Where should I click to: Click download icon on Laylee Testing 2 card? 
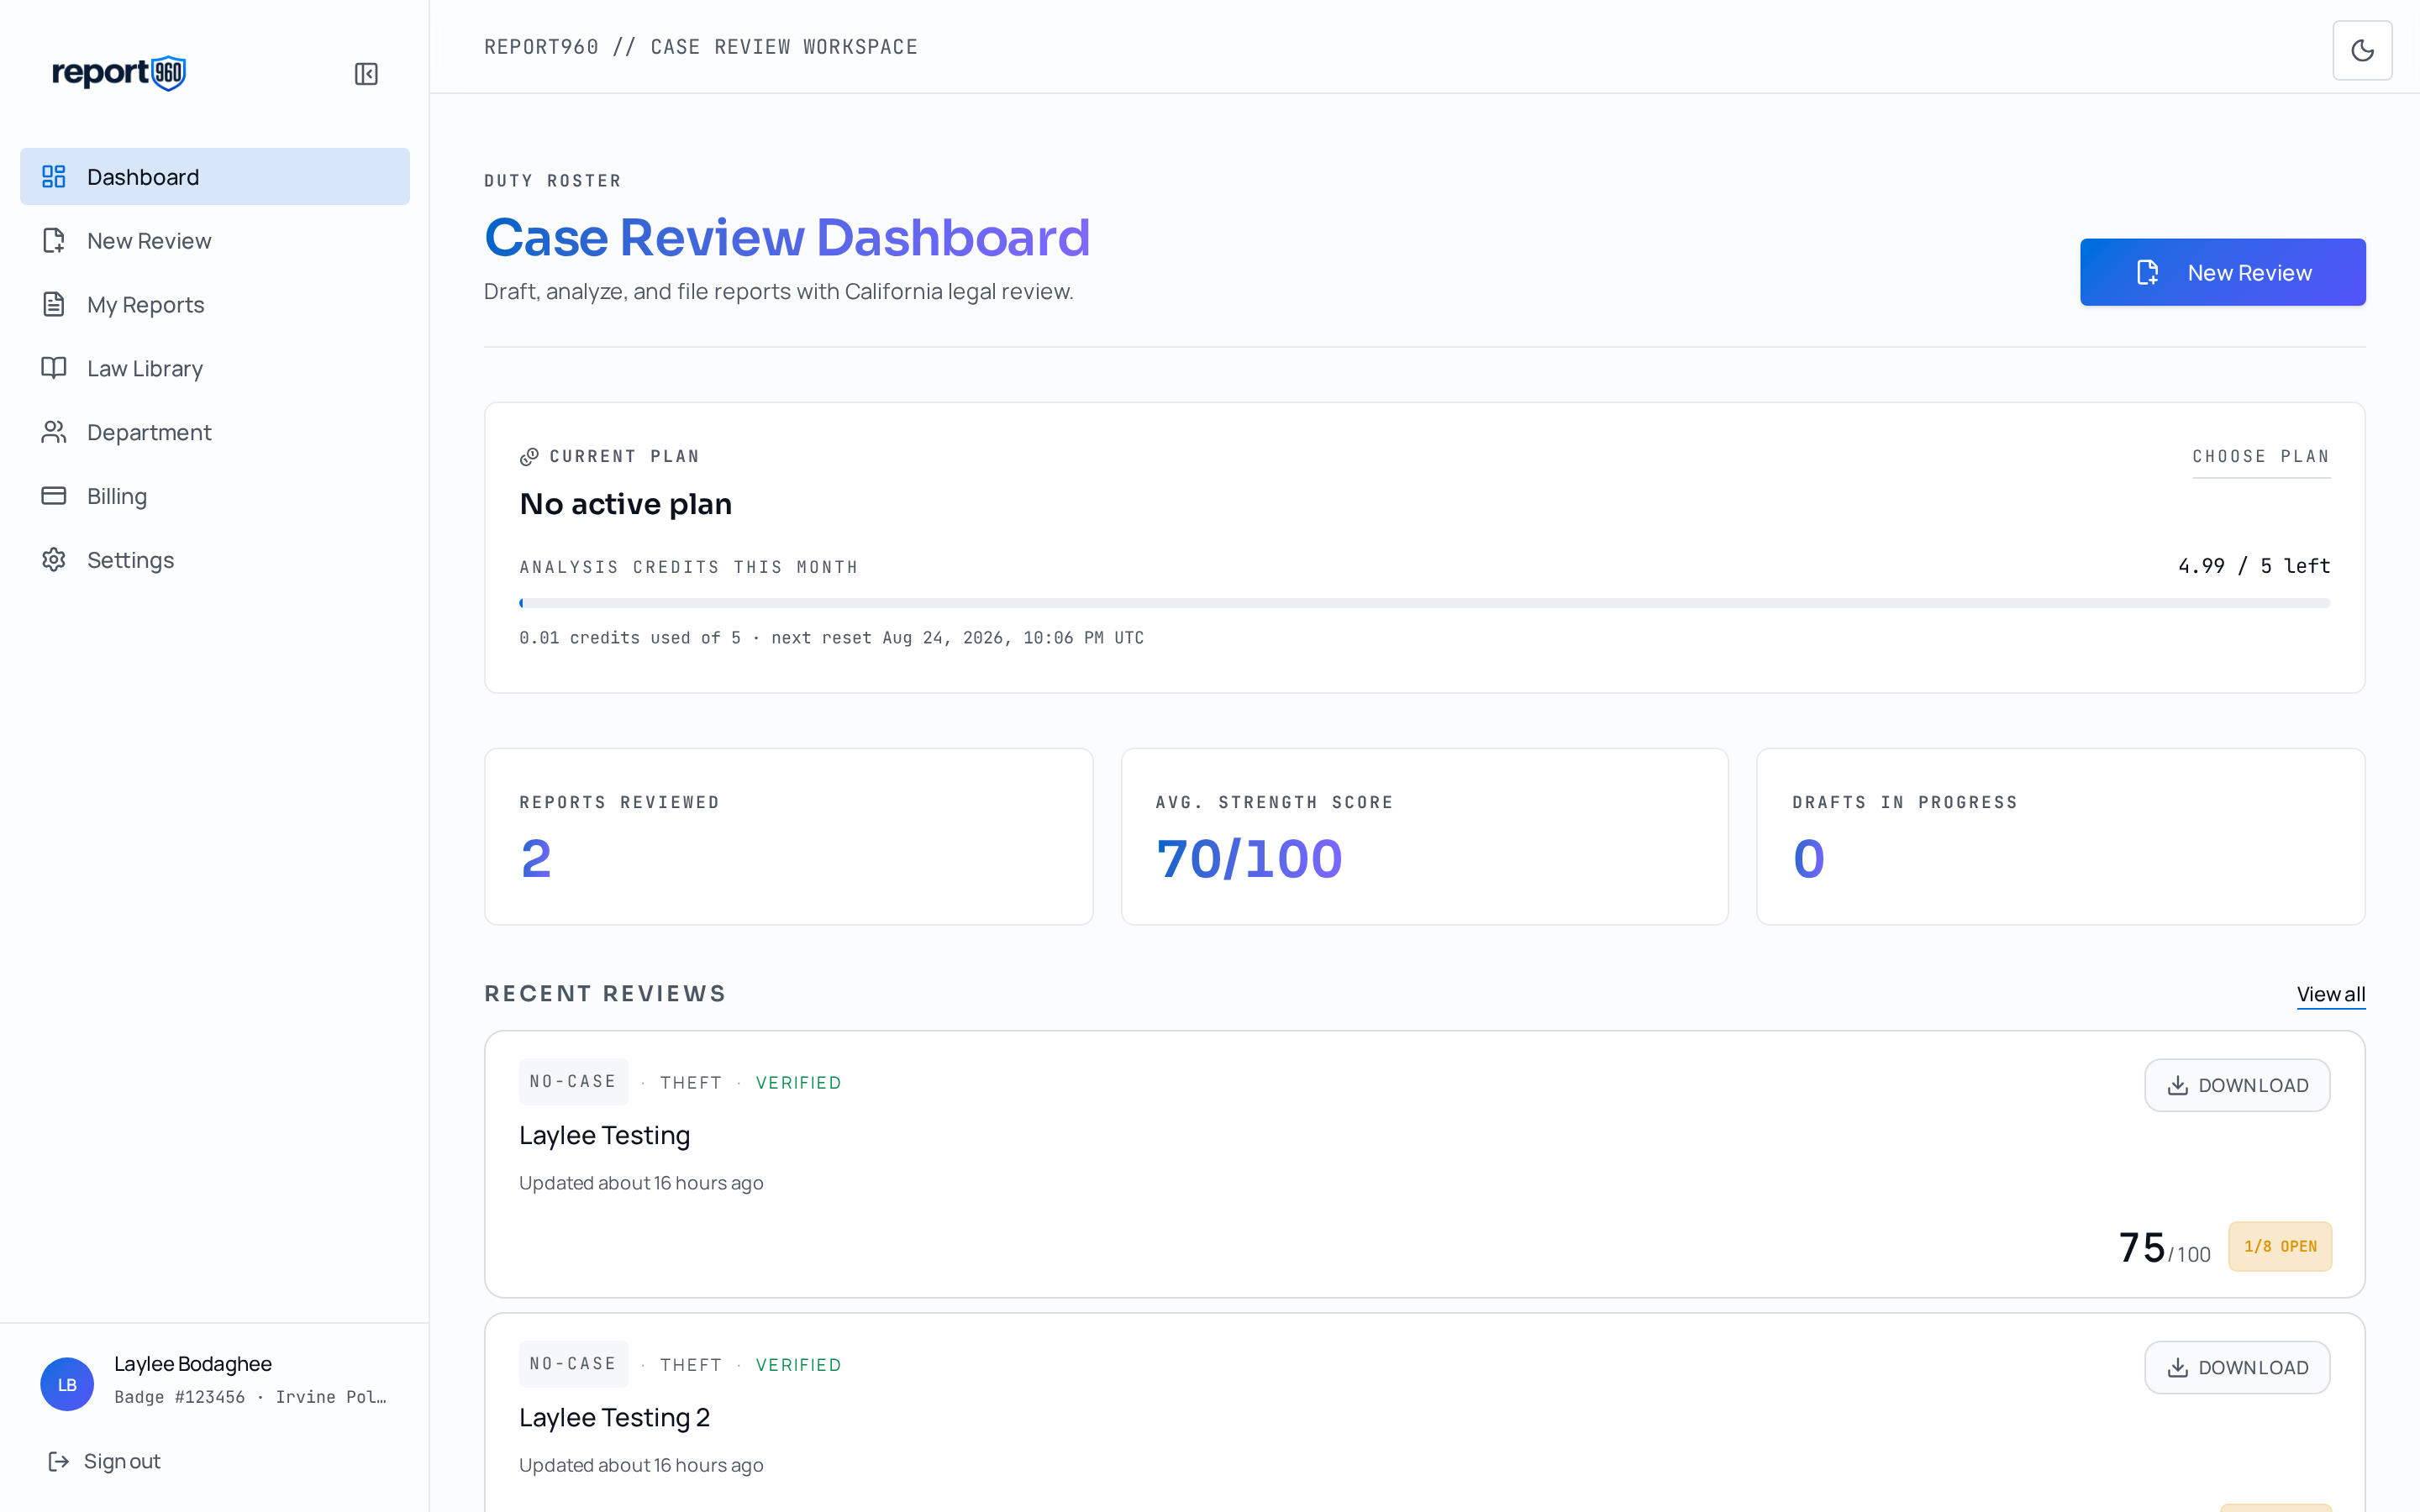2177,1367
